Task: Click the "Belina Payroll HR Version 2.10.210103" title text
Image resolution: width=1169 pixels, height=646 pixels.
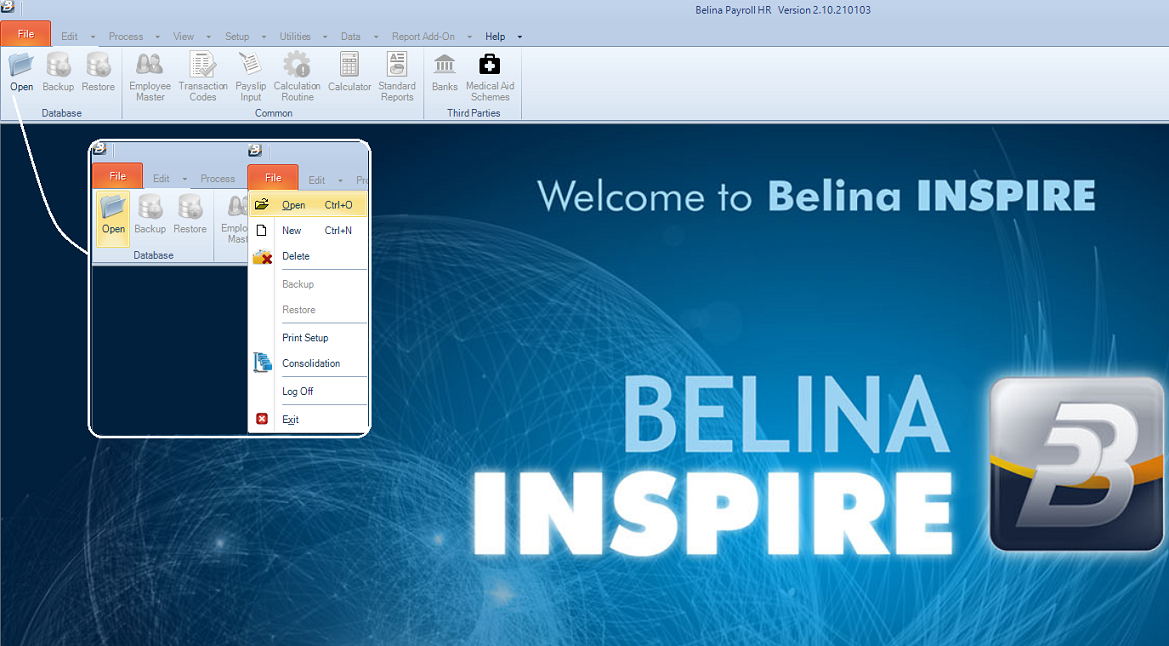Action: pos(783,10)
